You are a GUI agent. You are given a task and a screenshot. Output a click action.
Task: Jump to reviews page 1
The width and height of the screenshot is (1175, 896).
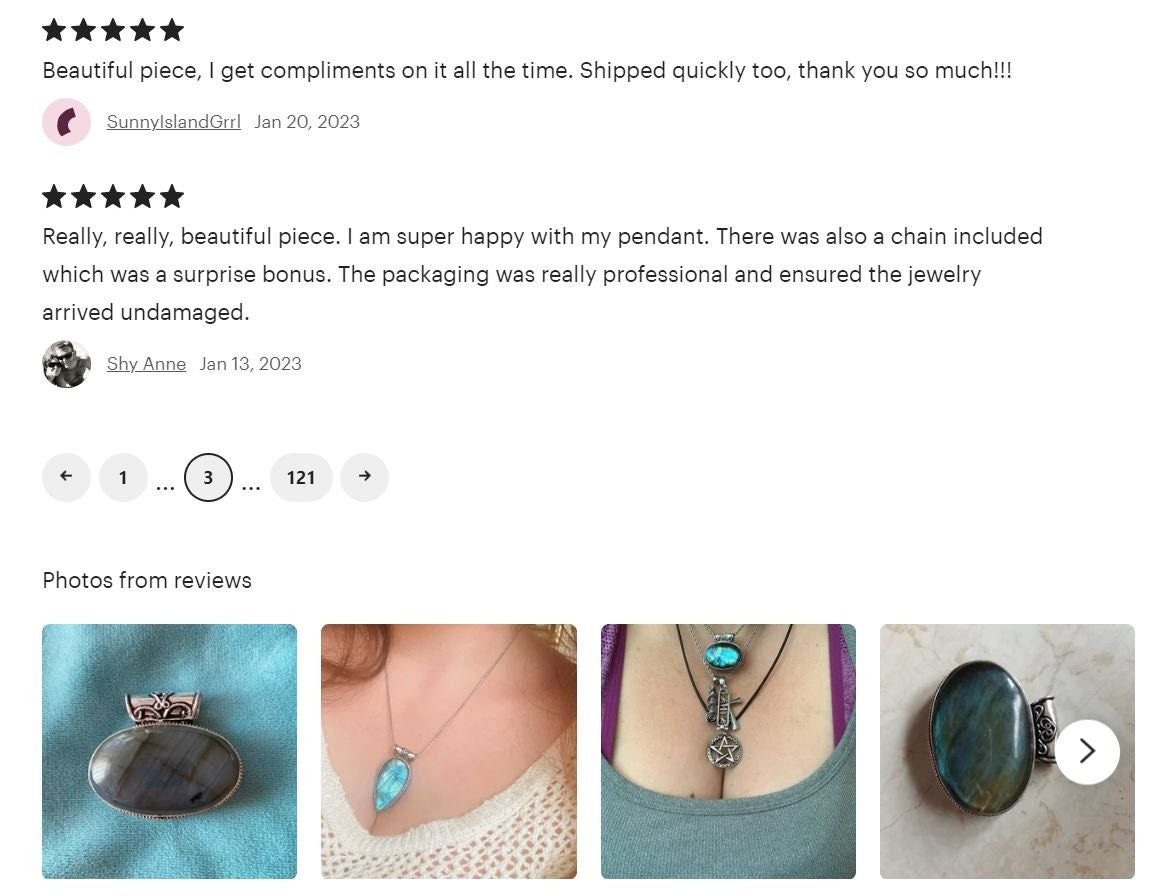coord(123,477)
